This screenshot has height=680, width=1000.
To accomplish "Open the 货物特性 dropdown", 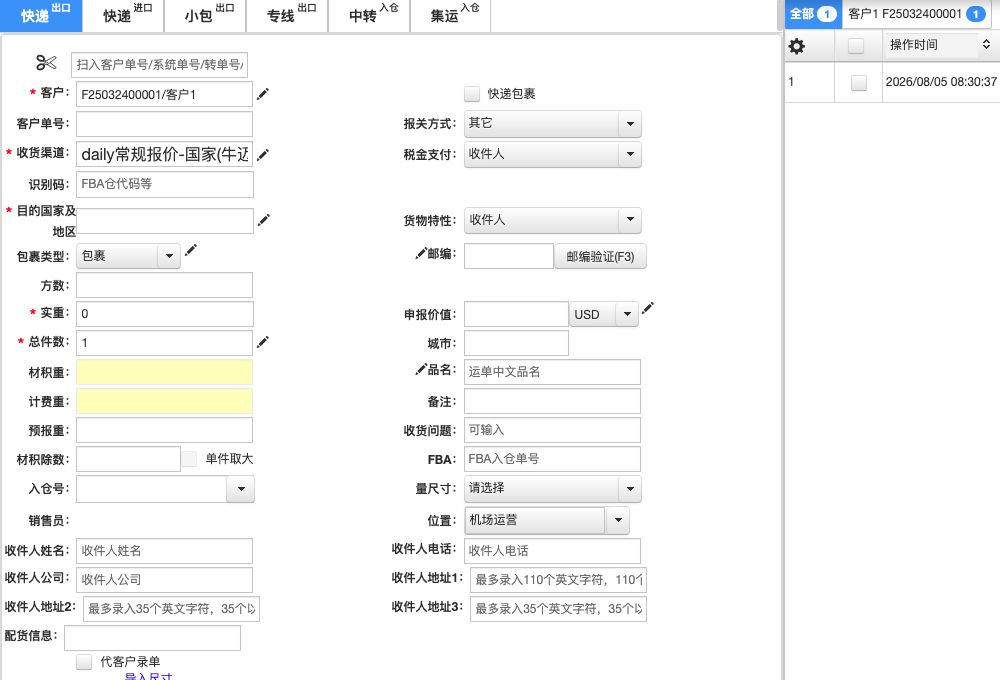I will tap(552, 220).
